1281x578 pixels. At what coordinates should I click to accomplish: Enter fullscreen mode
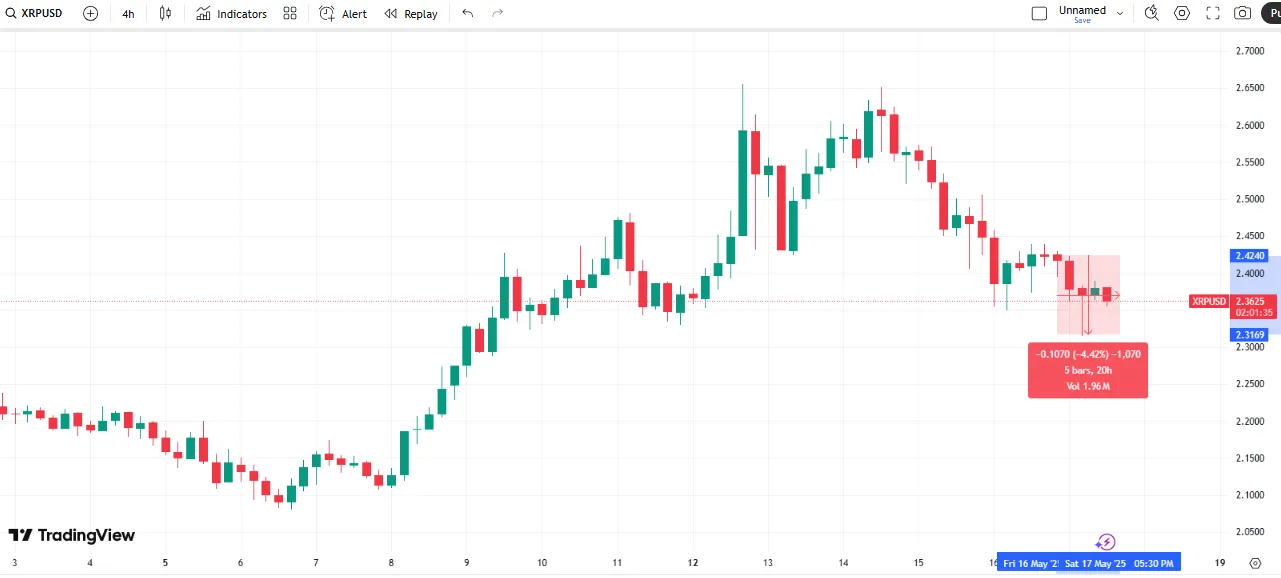tap(1212, 13)
